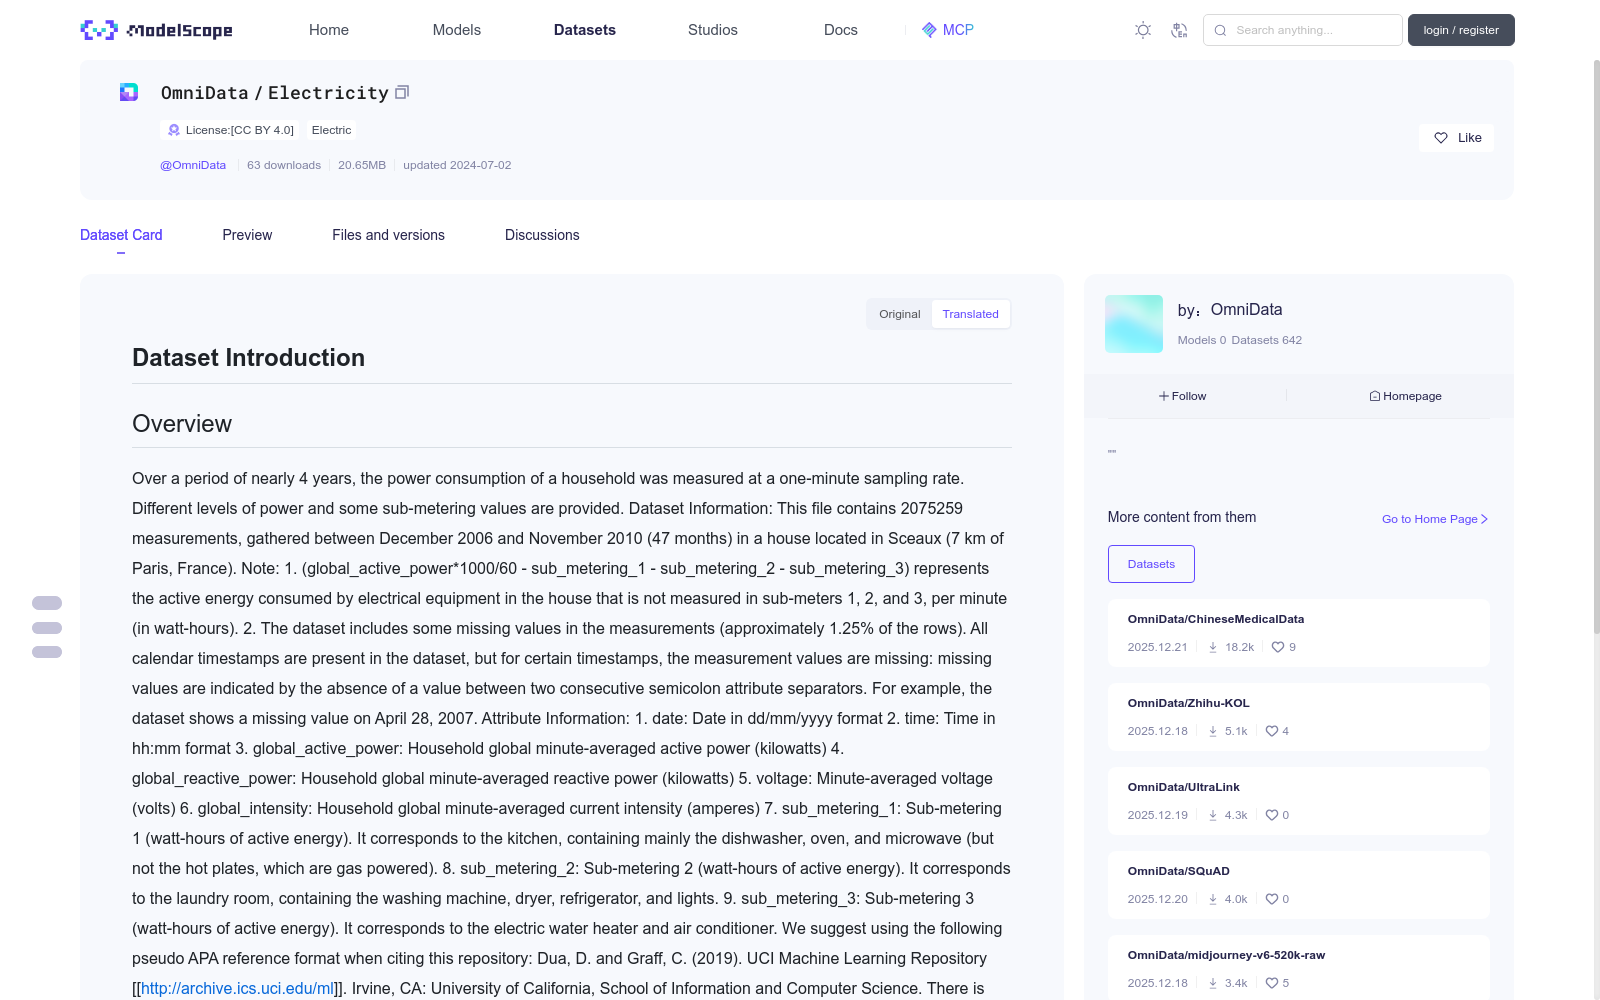The height and width of the screenshot is (1000, 1600).
Task: Click the License badge icon
Action: (174, 130)
